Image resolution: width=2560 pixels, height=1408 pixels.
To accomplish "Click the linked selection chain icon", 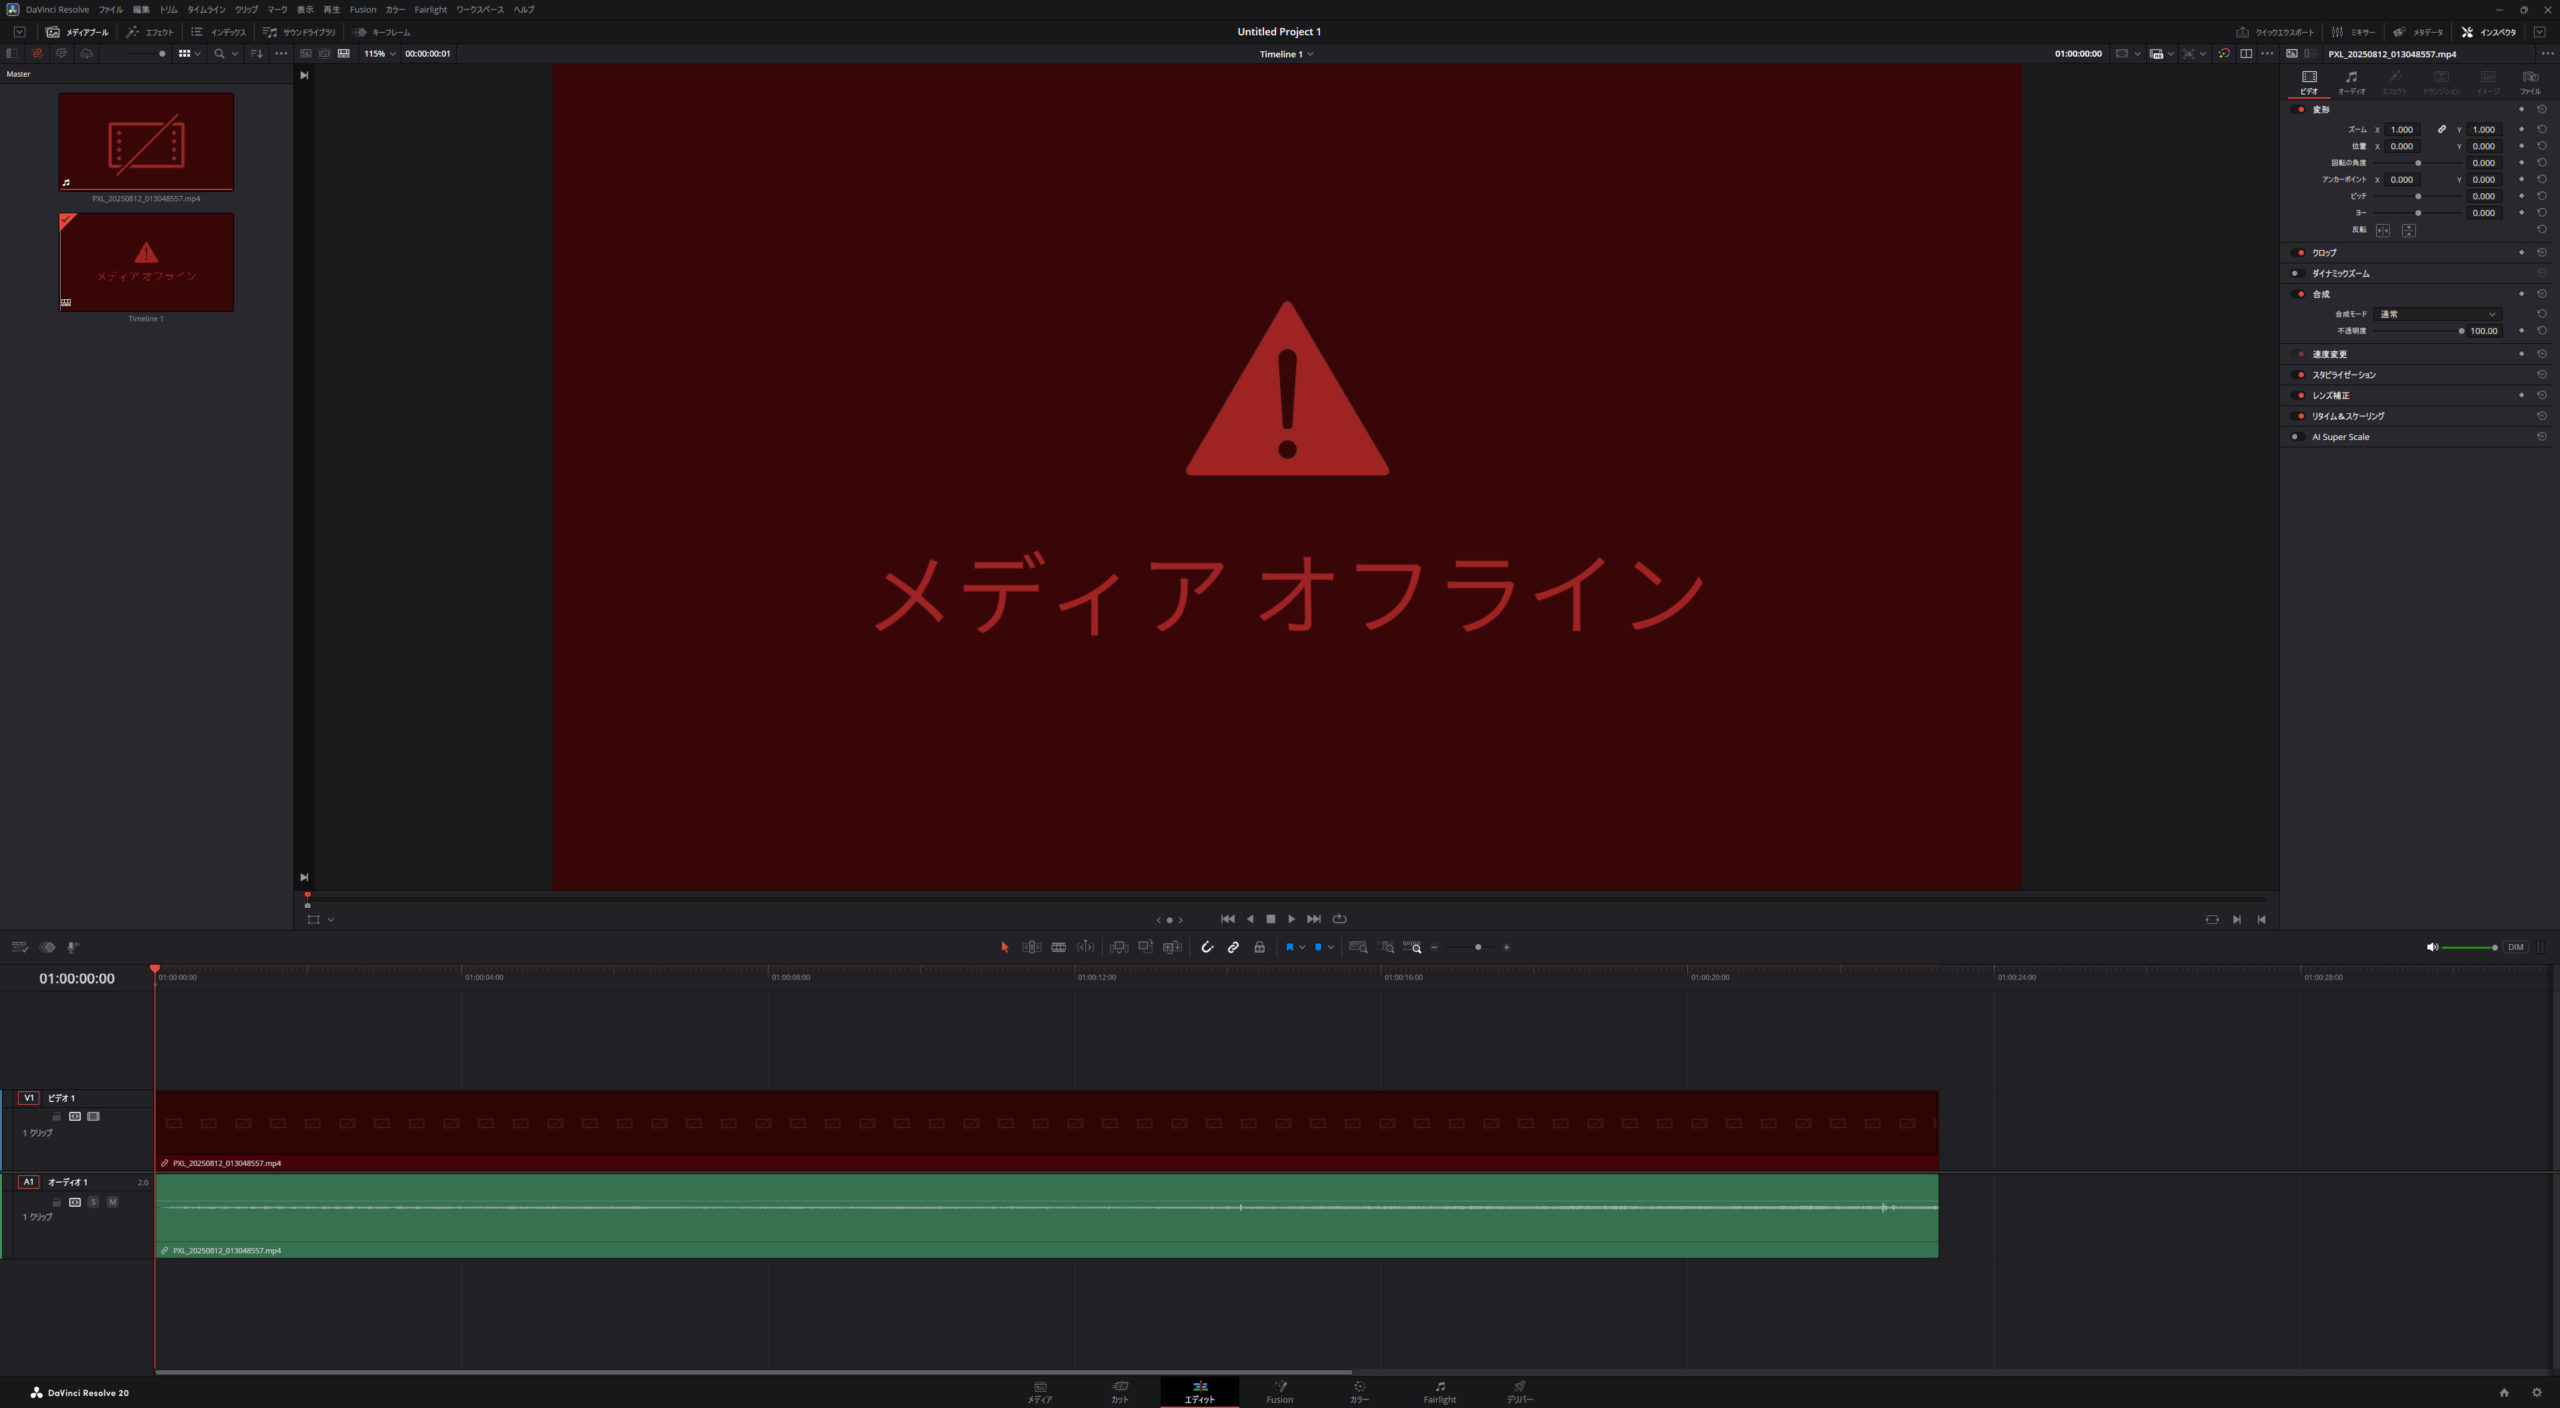I will tap(1233, 947).
